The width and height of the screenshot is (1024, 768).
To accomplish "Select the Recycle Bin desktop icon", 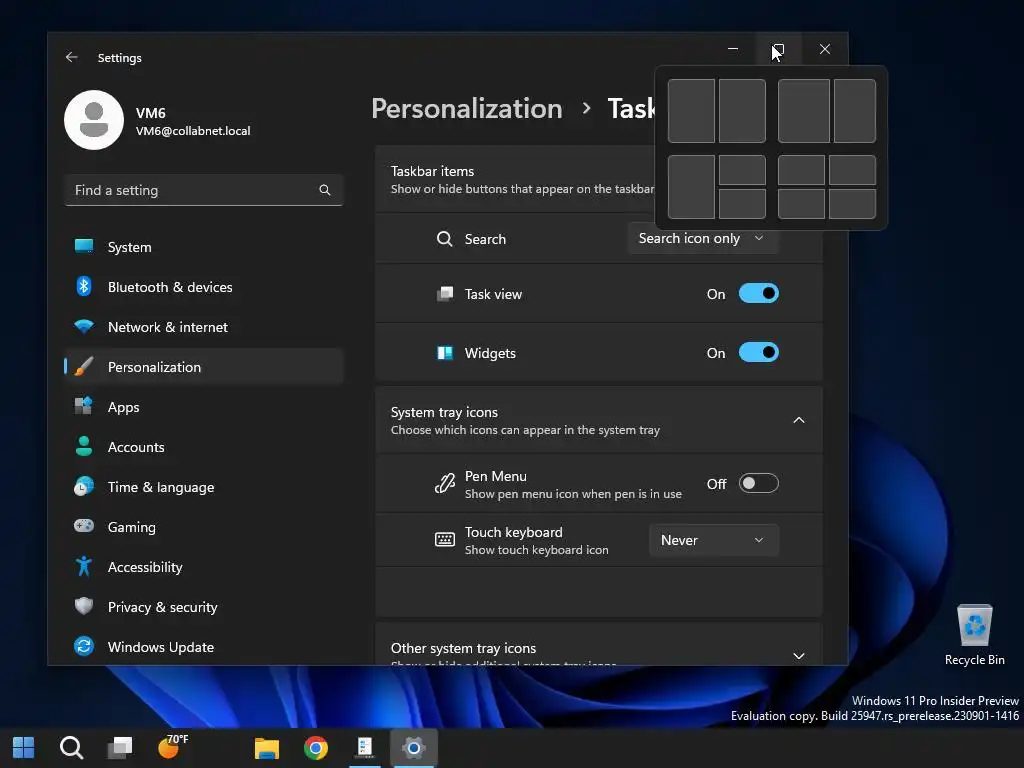I will [974, 634].
